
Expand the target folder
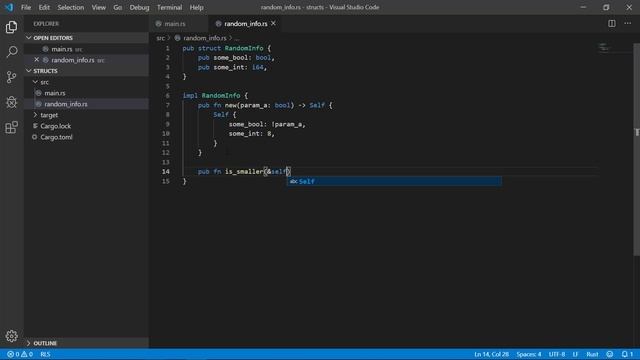point(36,115)
